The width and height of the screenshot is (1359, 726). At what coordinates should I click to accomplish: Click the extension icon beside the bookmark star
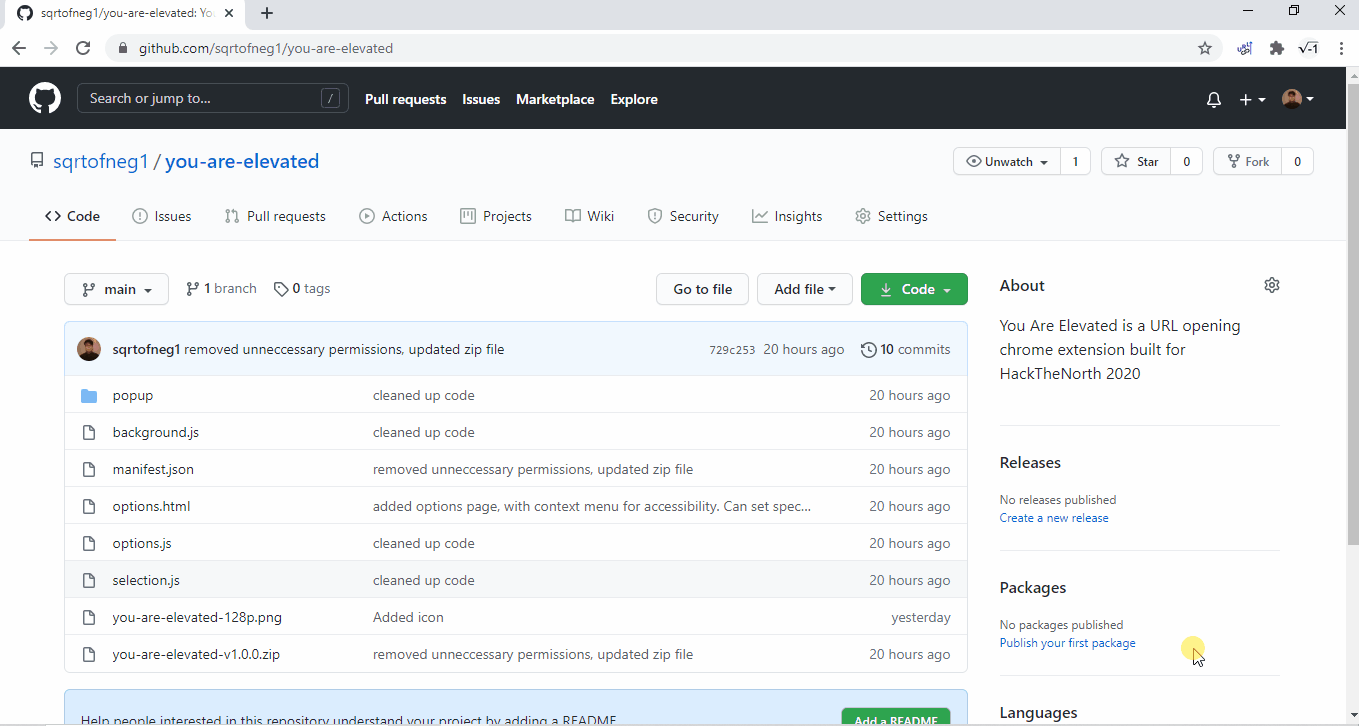coord(1245,48)
